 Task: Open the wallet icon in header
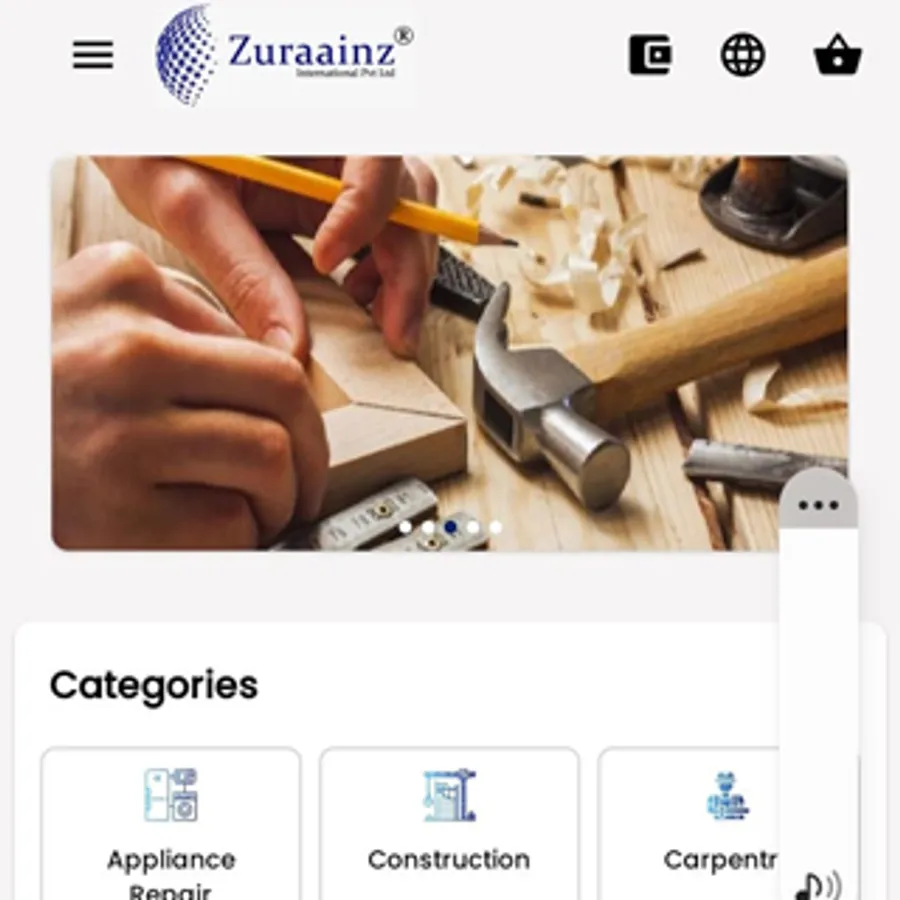coord(650,55)
